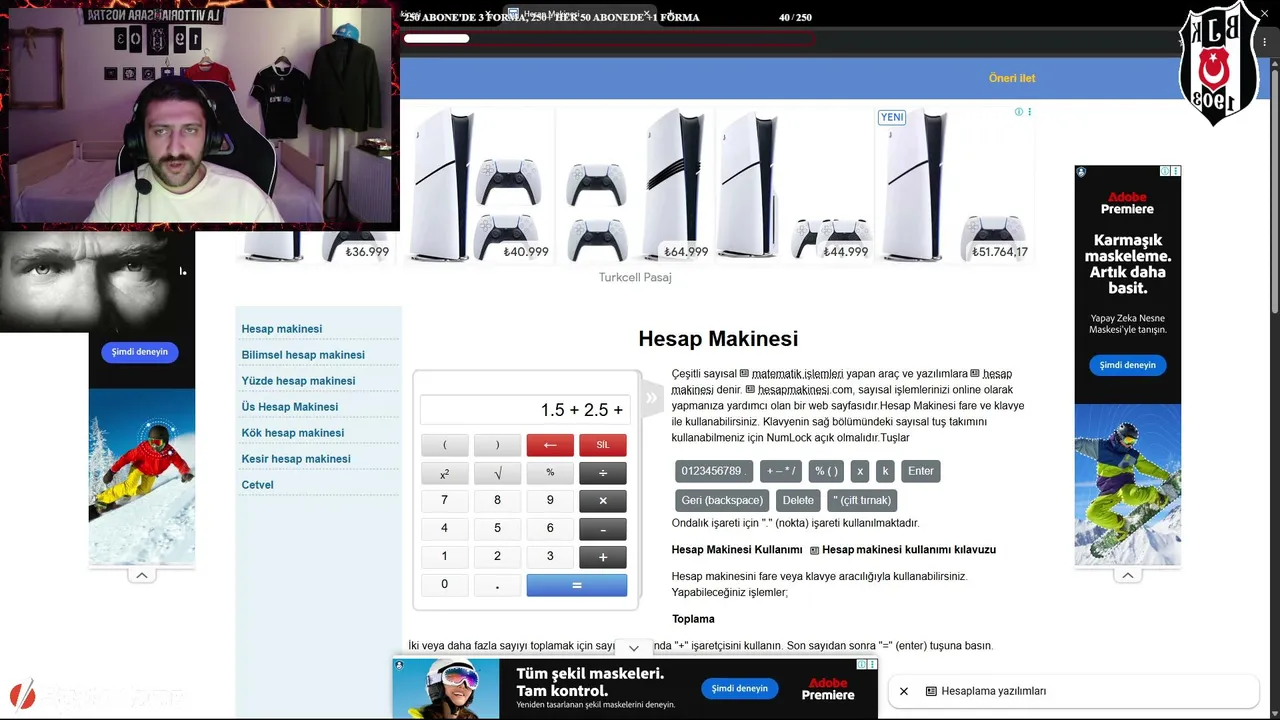Click the Turkcell Pasaj advertiser label
The image size is (1280, 720).
coord(635,277)
